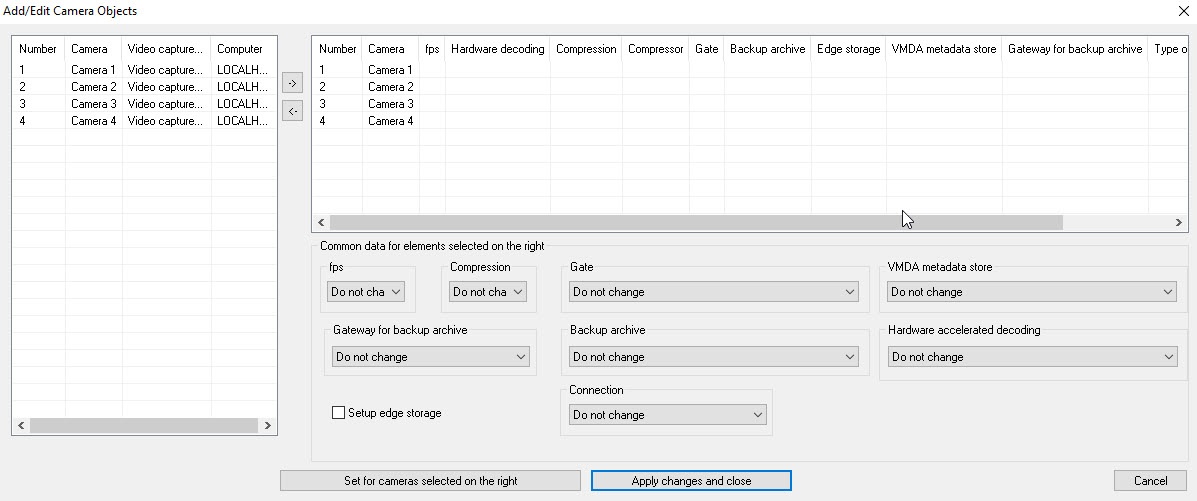Open the fps dropdown
Viewport: 1197px width, 501px height.
pyautogui.click(x=366, y=292)
